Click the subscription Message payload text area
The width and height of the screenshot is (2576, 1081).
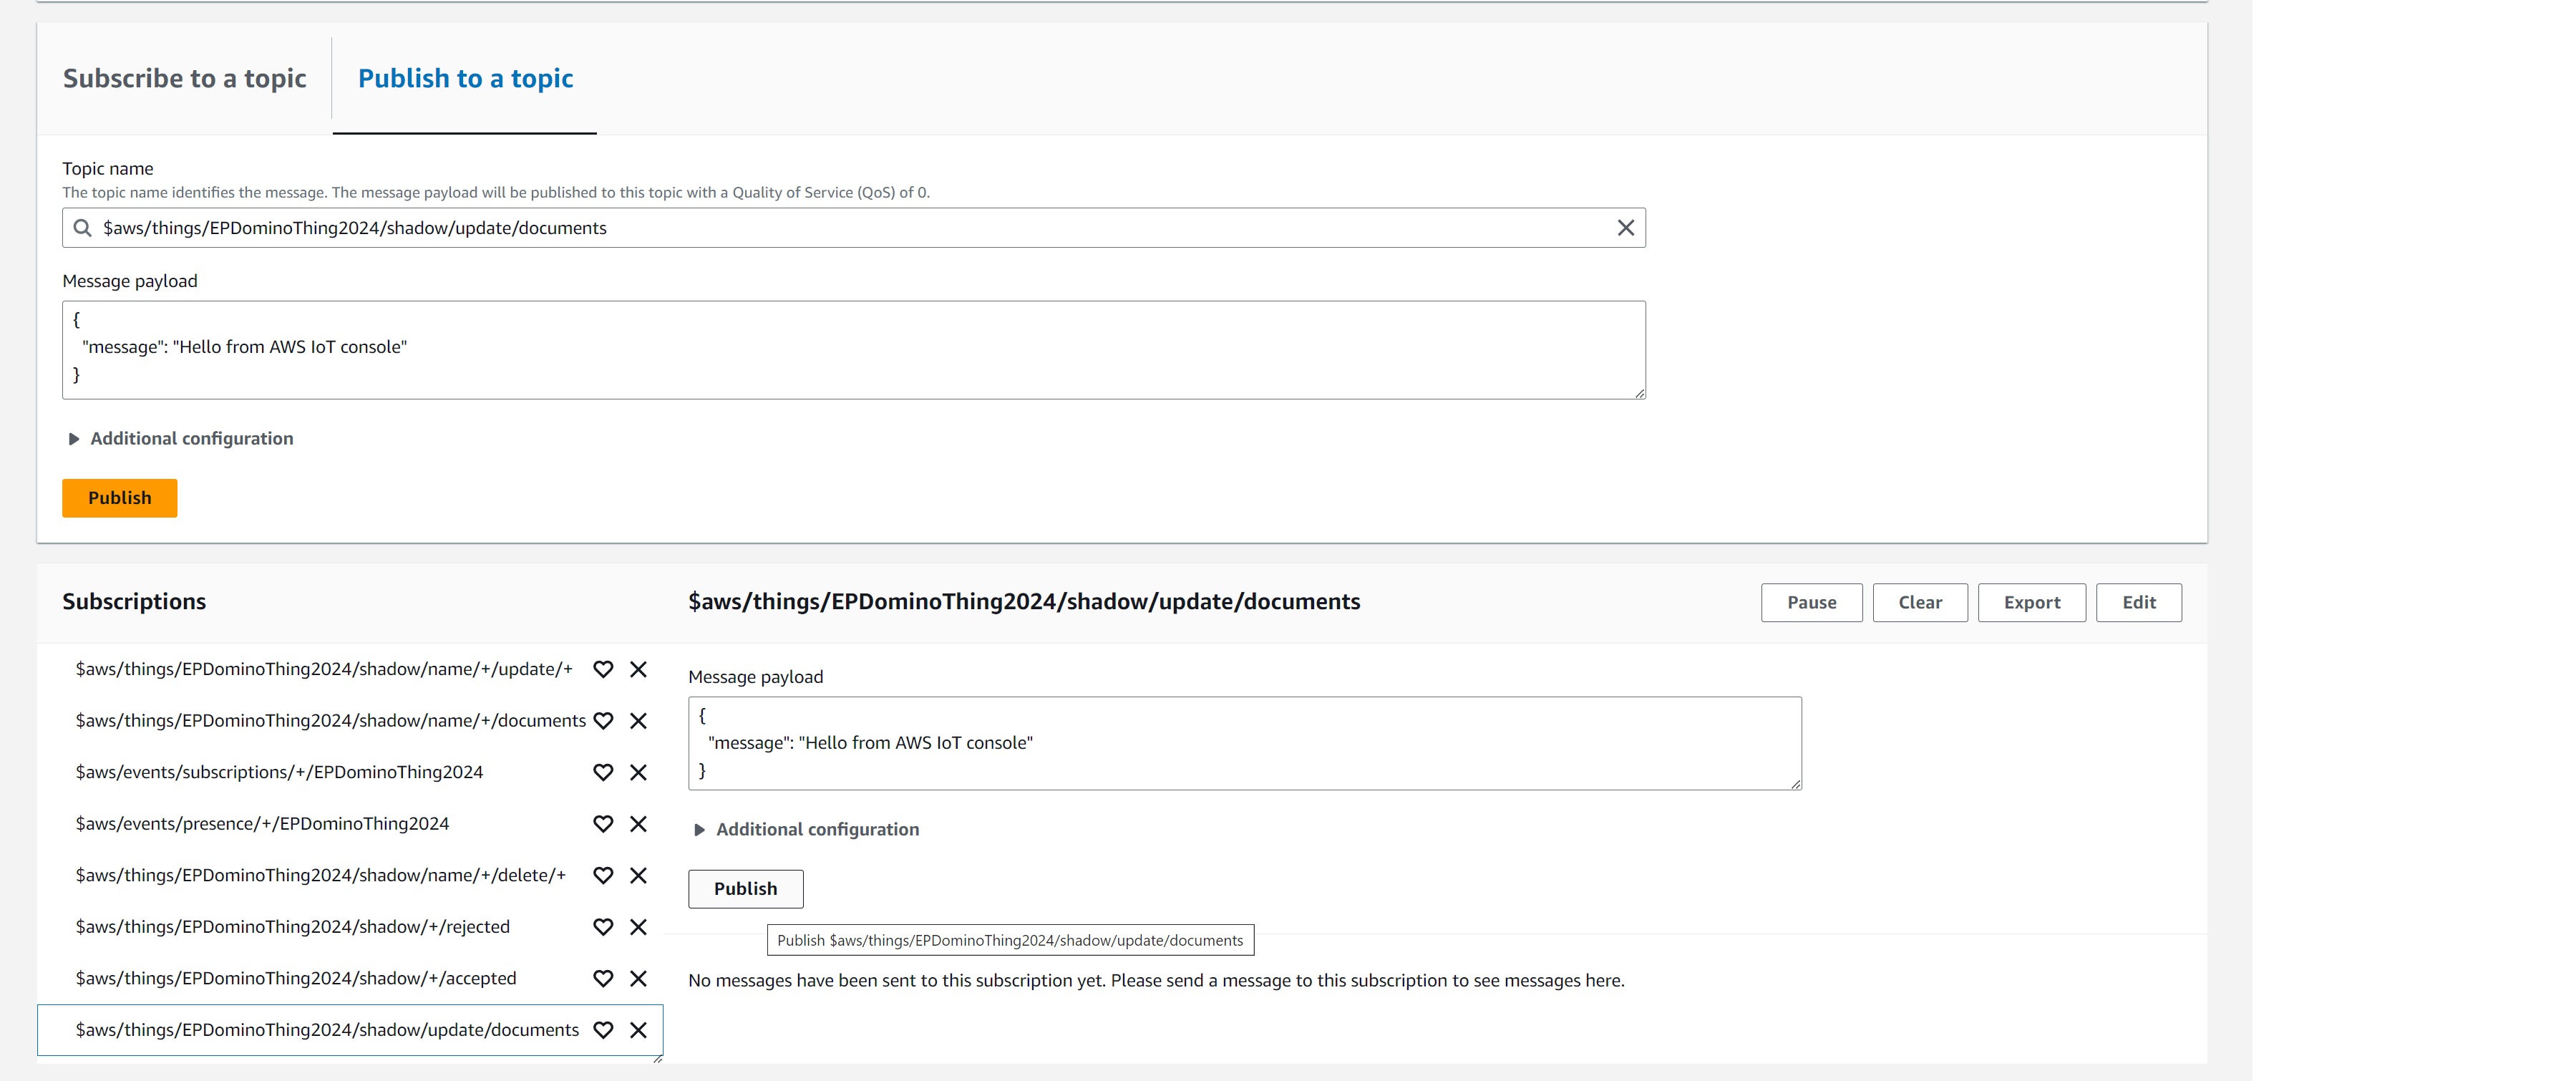(1244, 743)
